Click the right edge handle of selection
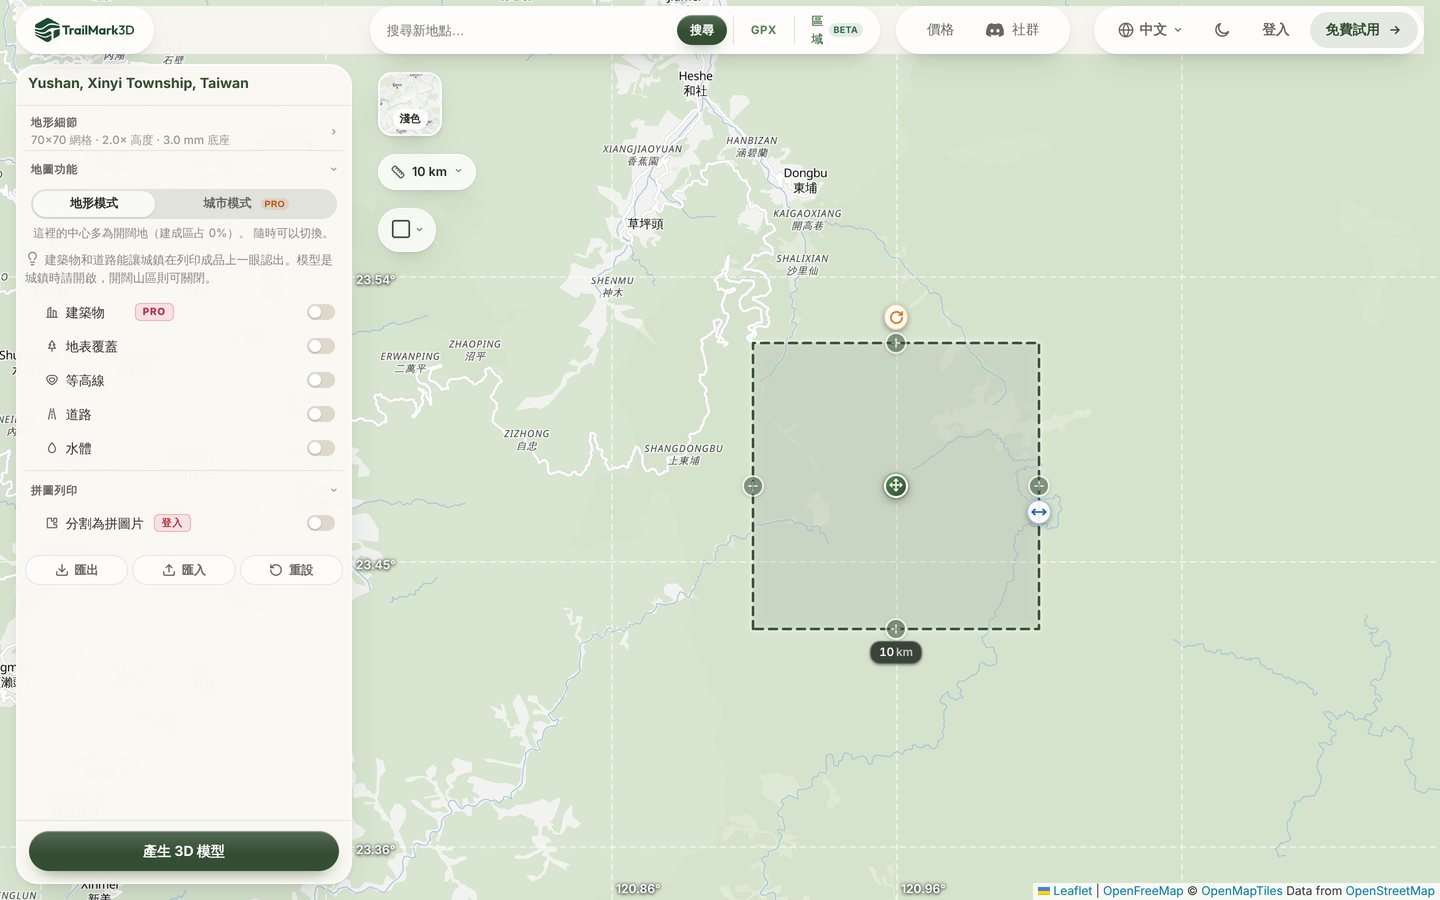Viewport: 1440px width, 900px height. click(x=1039, y=486)
